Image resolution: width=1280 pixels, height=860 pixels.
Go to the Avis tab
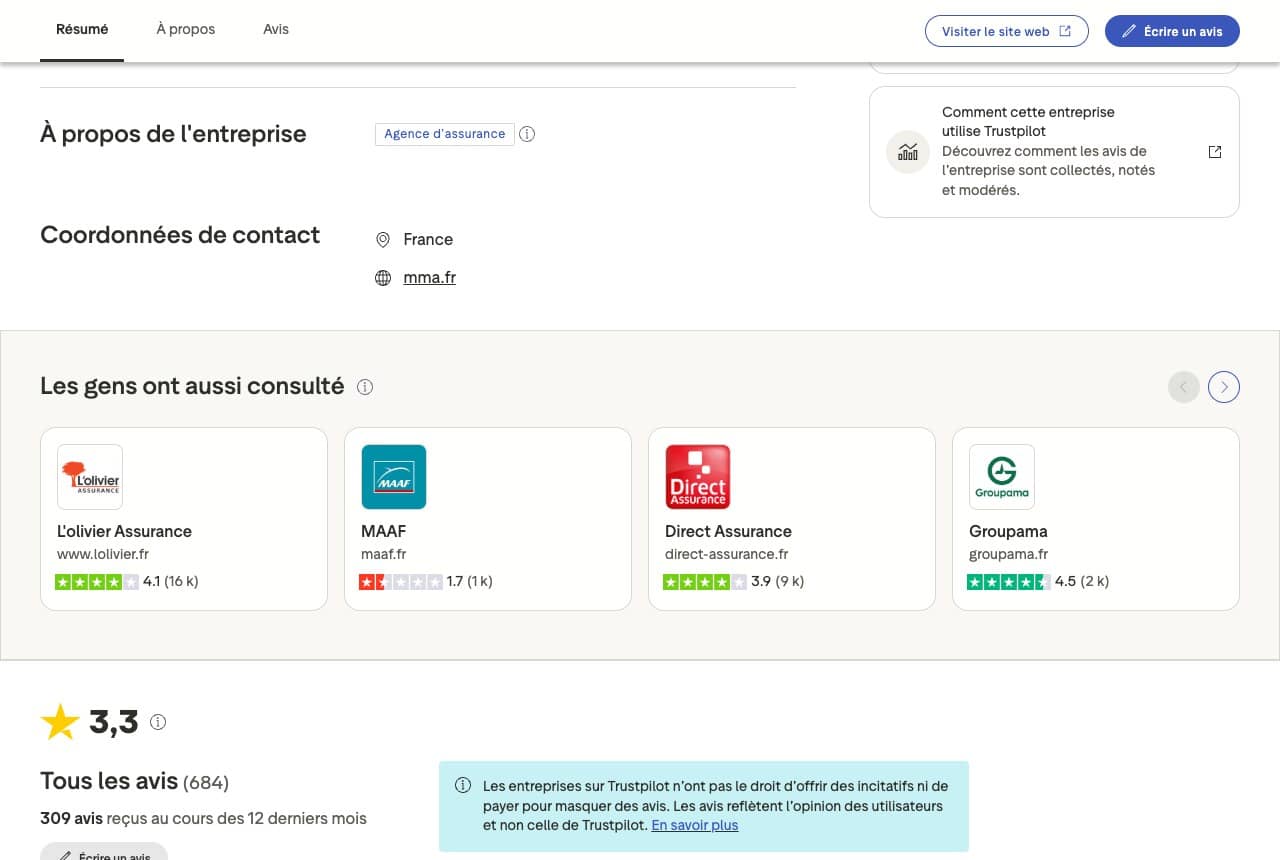(276, 30)
